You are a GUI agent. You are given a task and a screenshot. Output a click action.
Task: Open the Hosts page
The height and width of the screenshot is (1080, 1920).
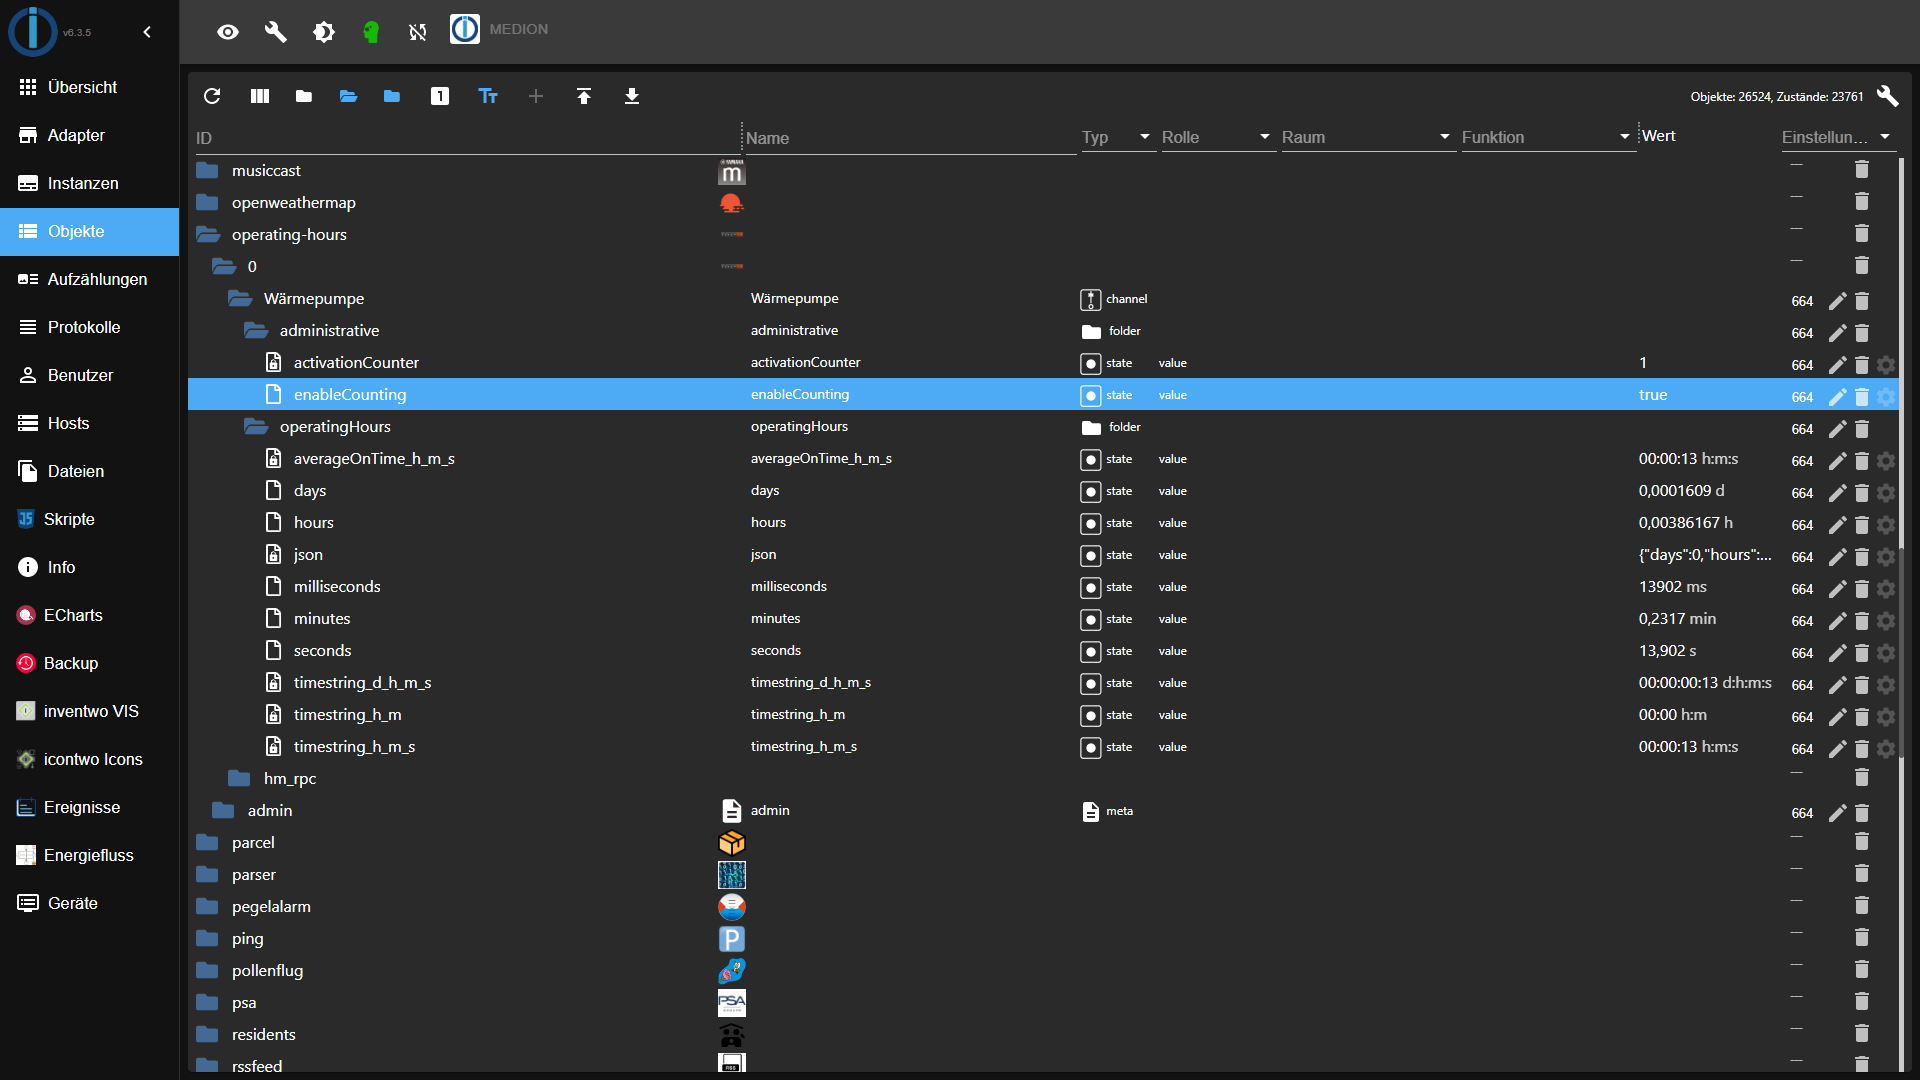click(x=90, y=423)
